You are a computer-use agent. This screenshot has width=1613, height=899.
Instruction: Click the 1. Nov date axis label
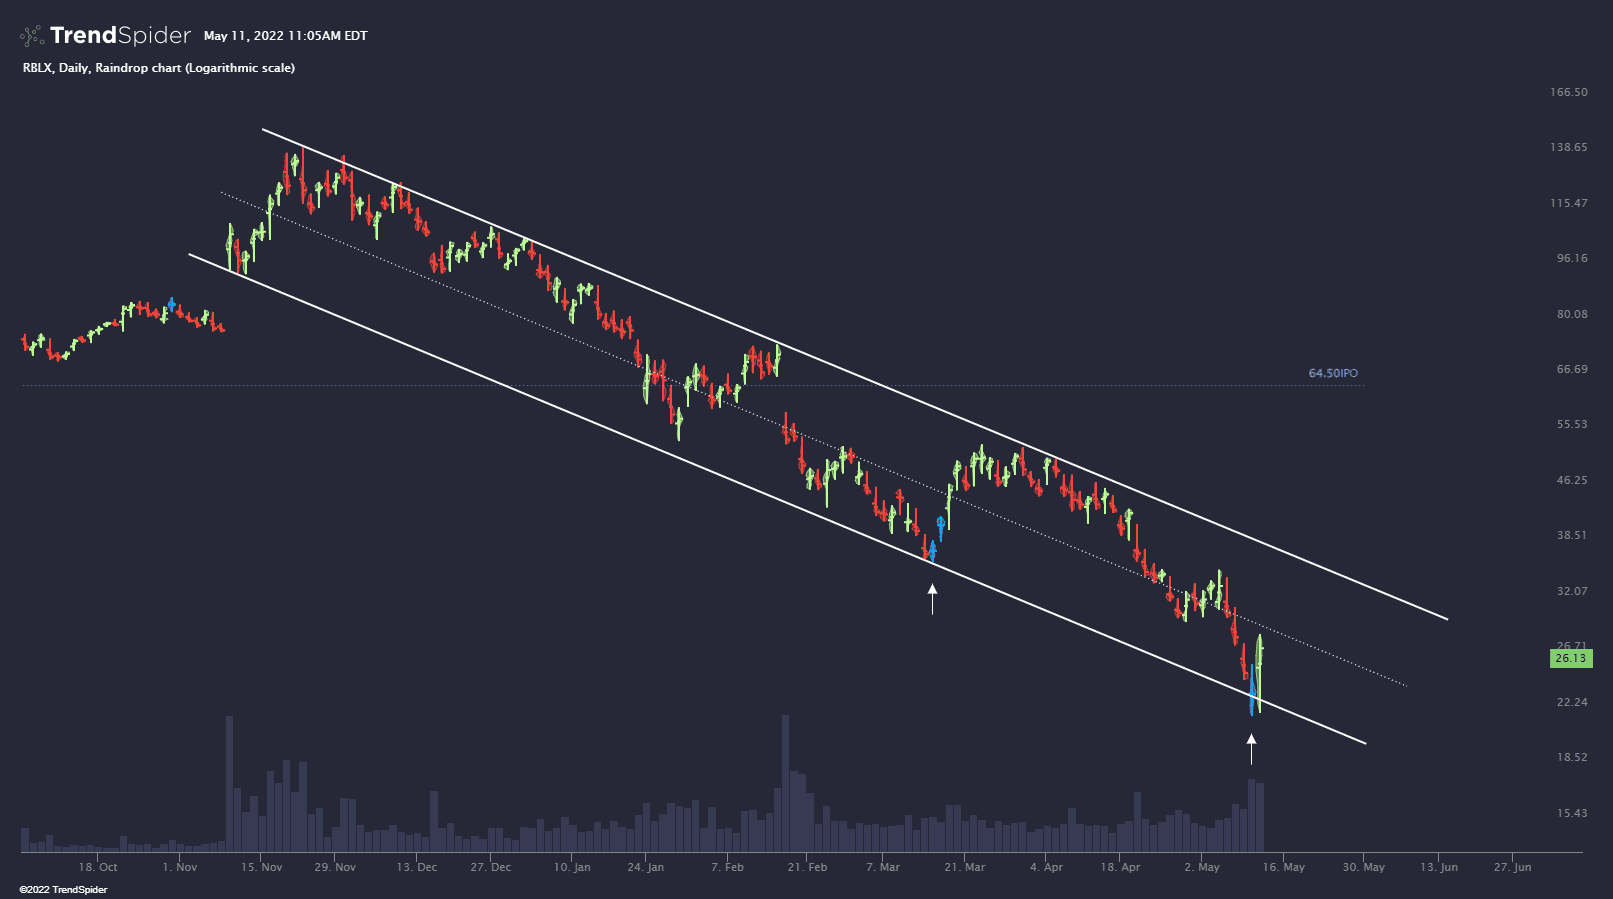pyautogui.click(x=180, y=867)
